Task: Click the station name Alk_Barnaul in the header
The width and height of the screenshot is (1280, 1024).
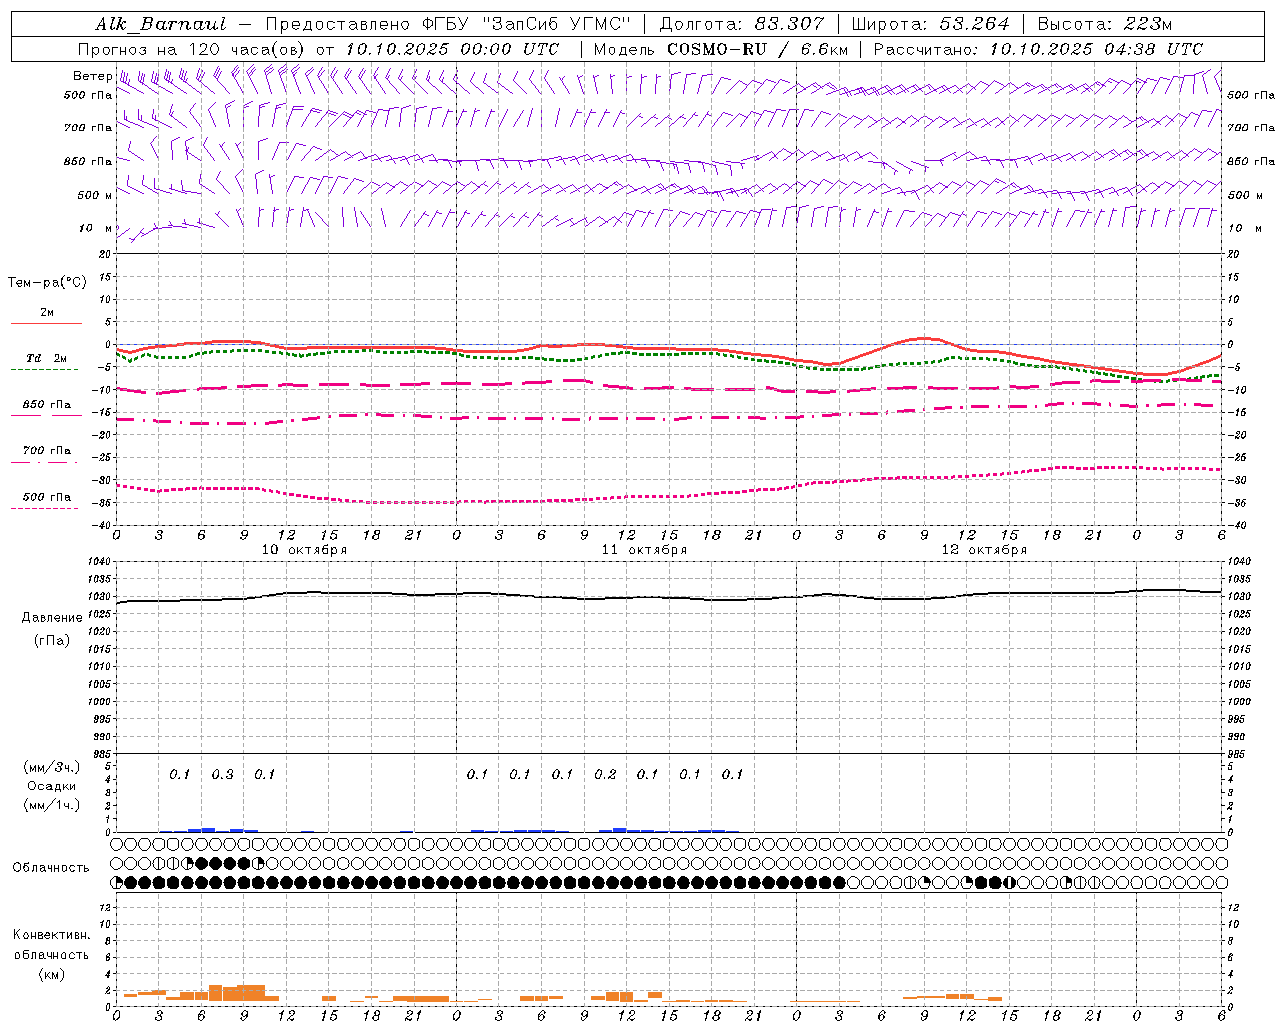Action: pos(161,24)
